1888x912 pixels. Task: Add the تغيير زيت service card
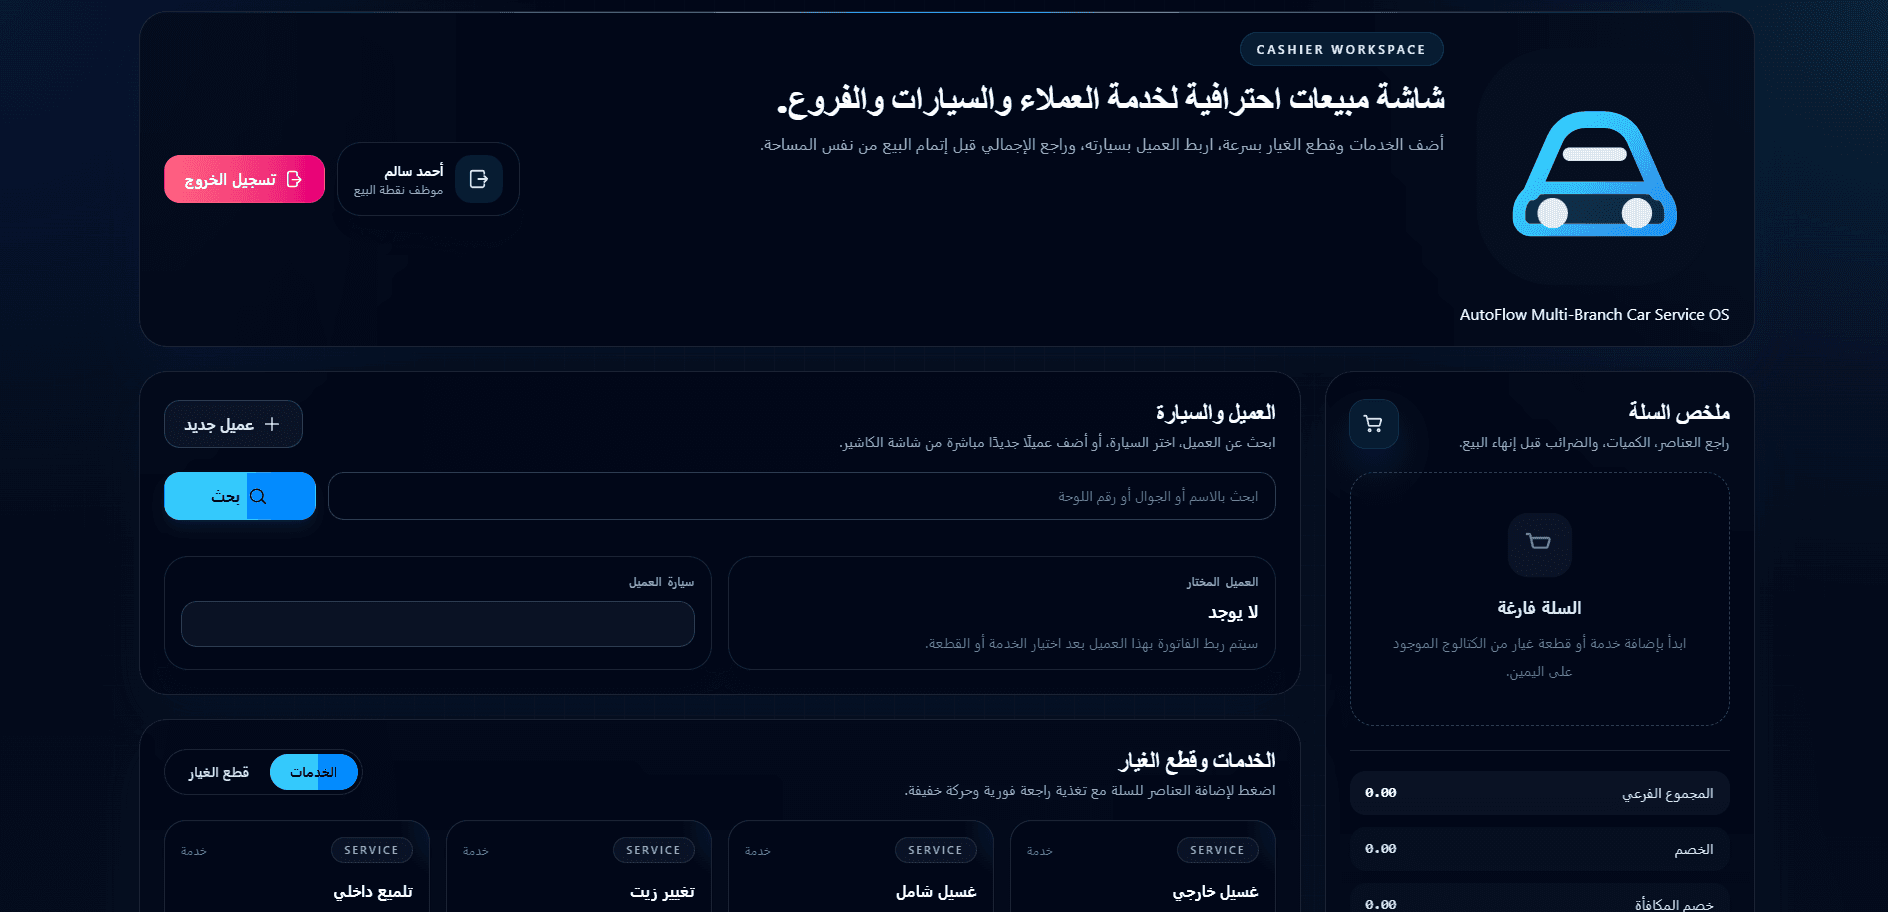click(x=578, y=866)
